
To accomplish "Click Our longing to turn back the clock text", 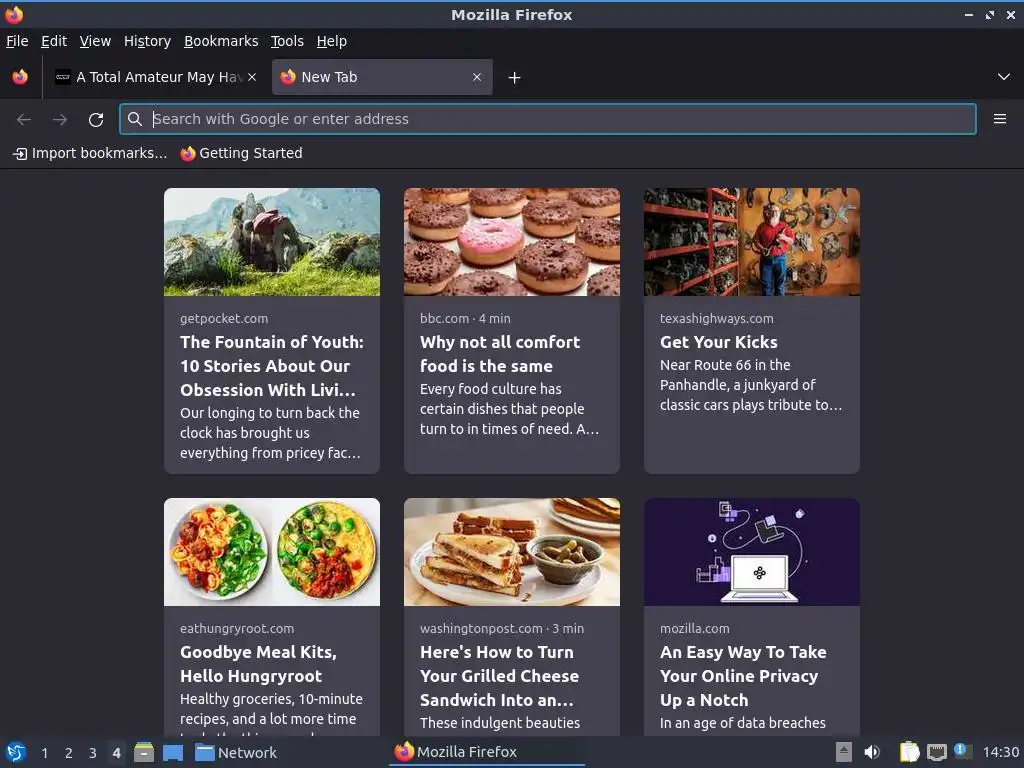I will point(270,433).
